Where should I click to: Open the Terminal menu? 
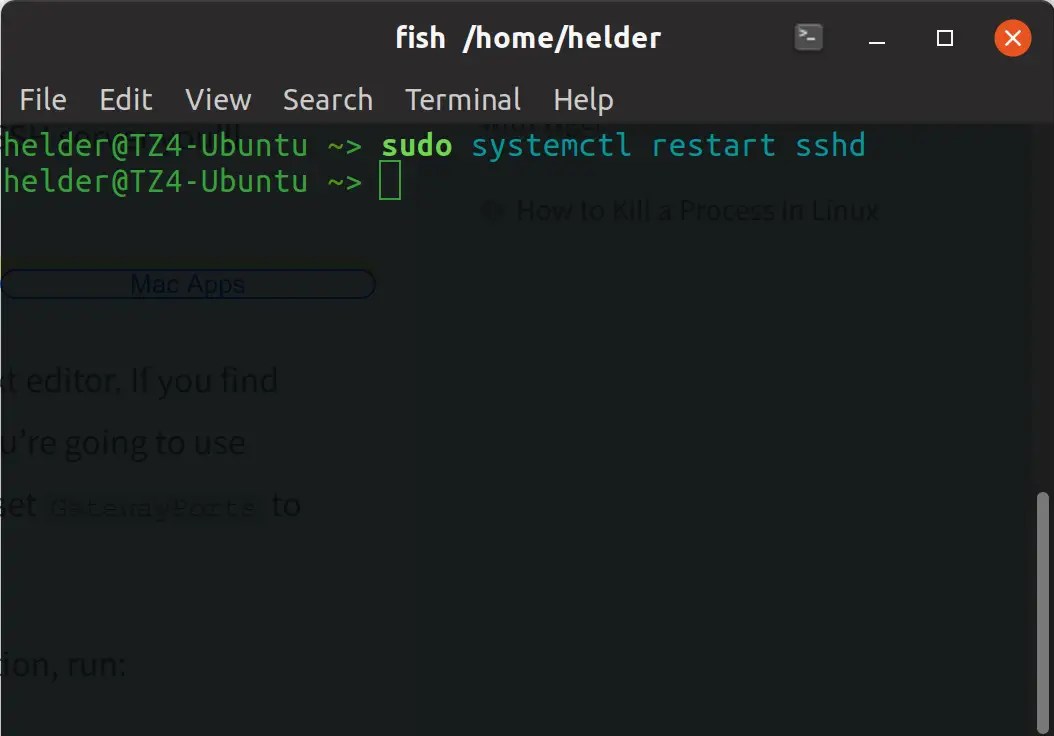tap(463, 99)
